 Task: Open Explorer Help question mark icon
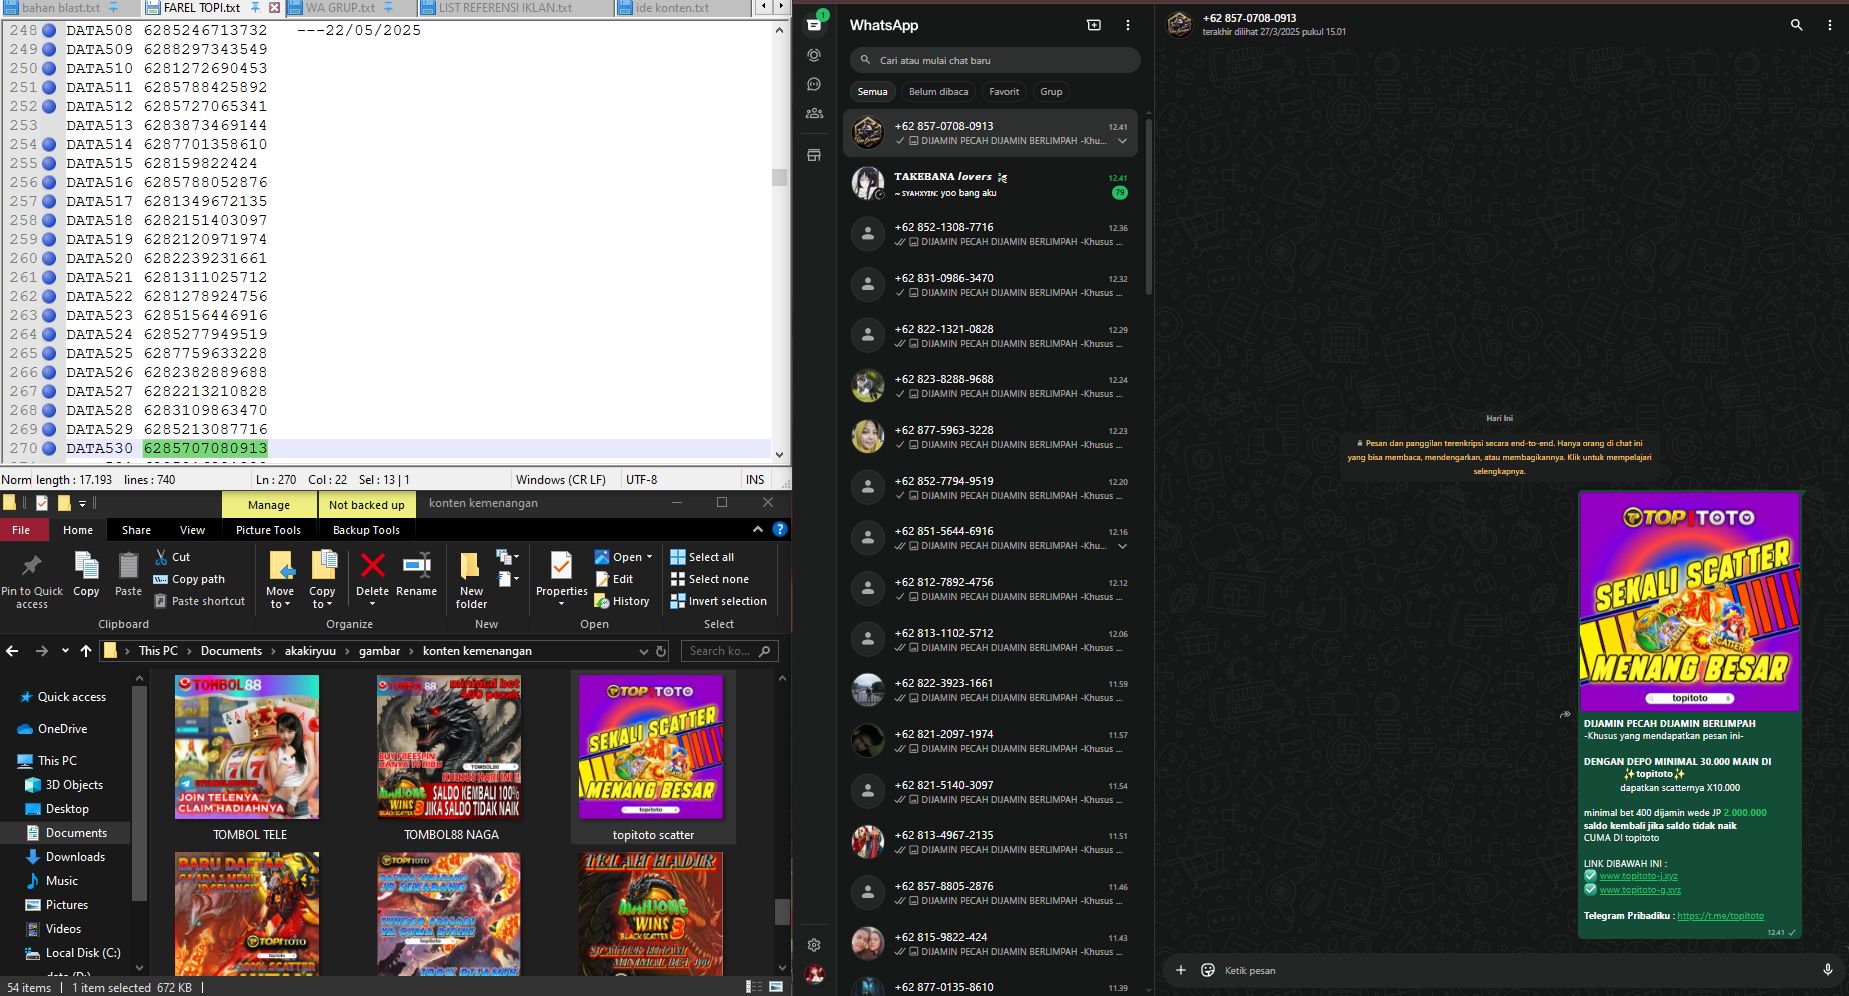point(780,529)
